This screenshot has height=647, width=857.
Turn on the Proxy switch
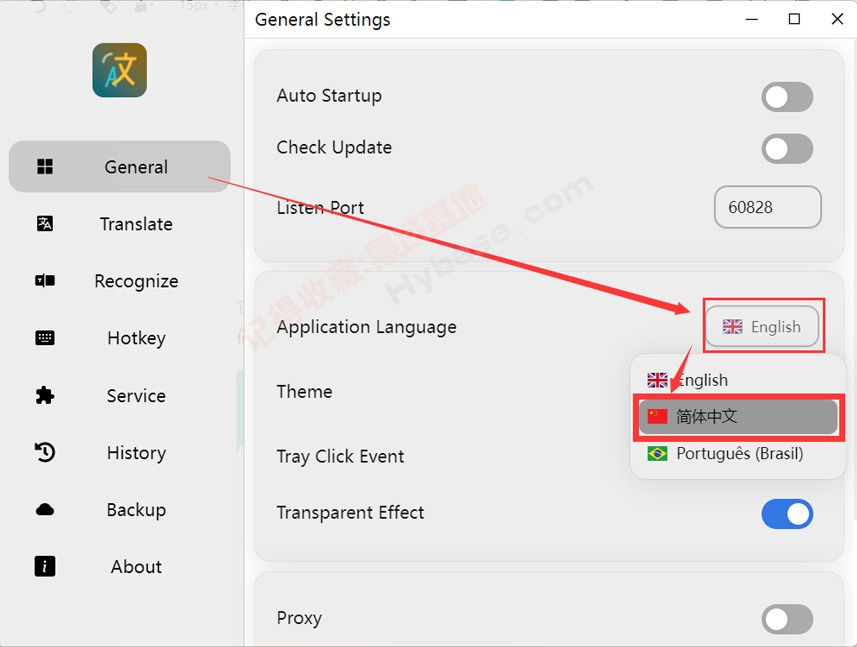pyautogui.click(x=787, y=619)
